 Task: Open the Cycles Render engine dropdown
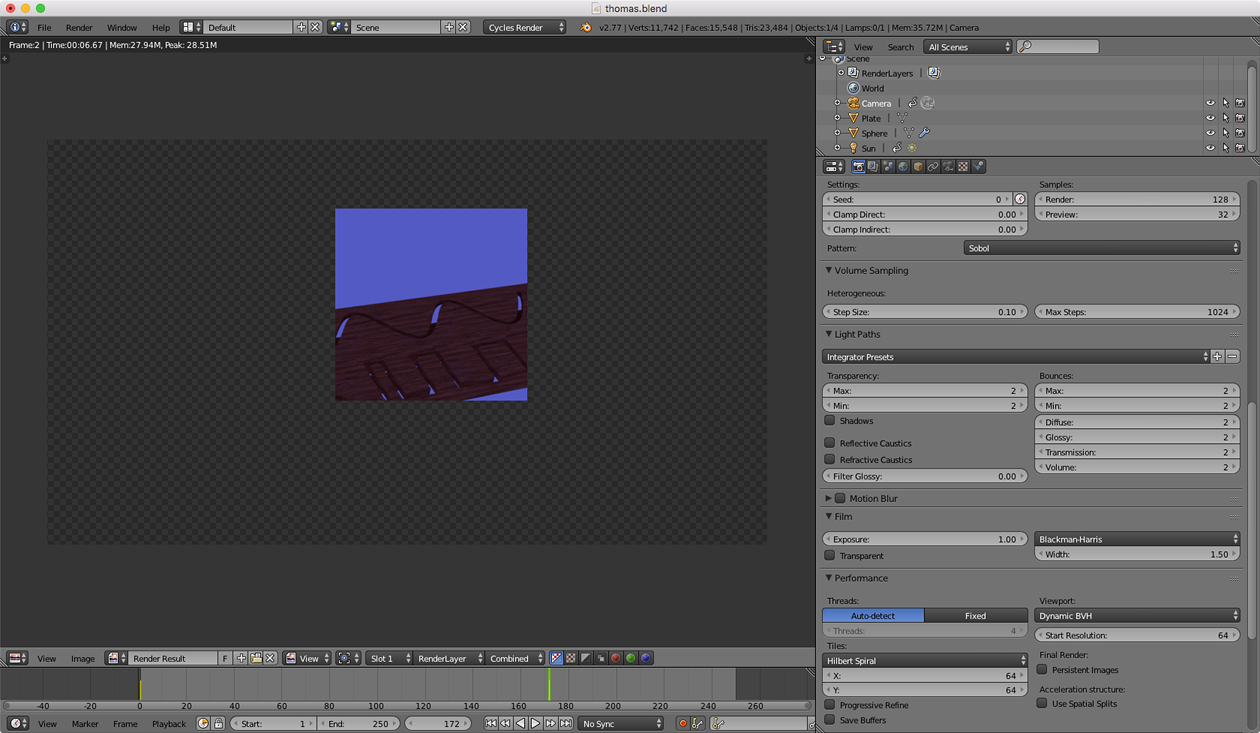[x=525, y=27]
